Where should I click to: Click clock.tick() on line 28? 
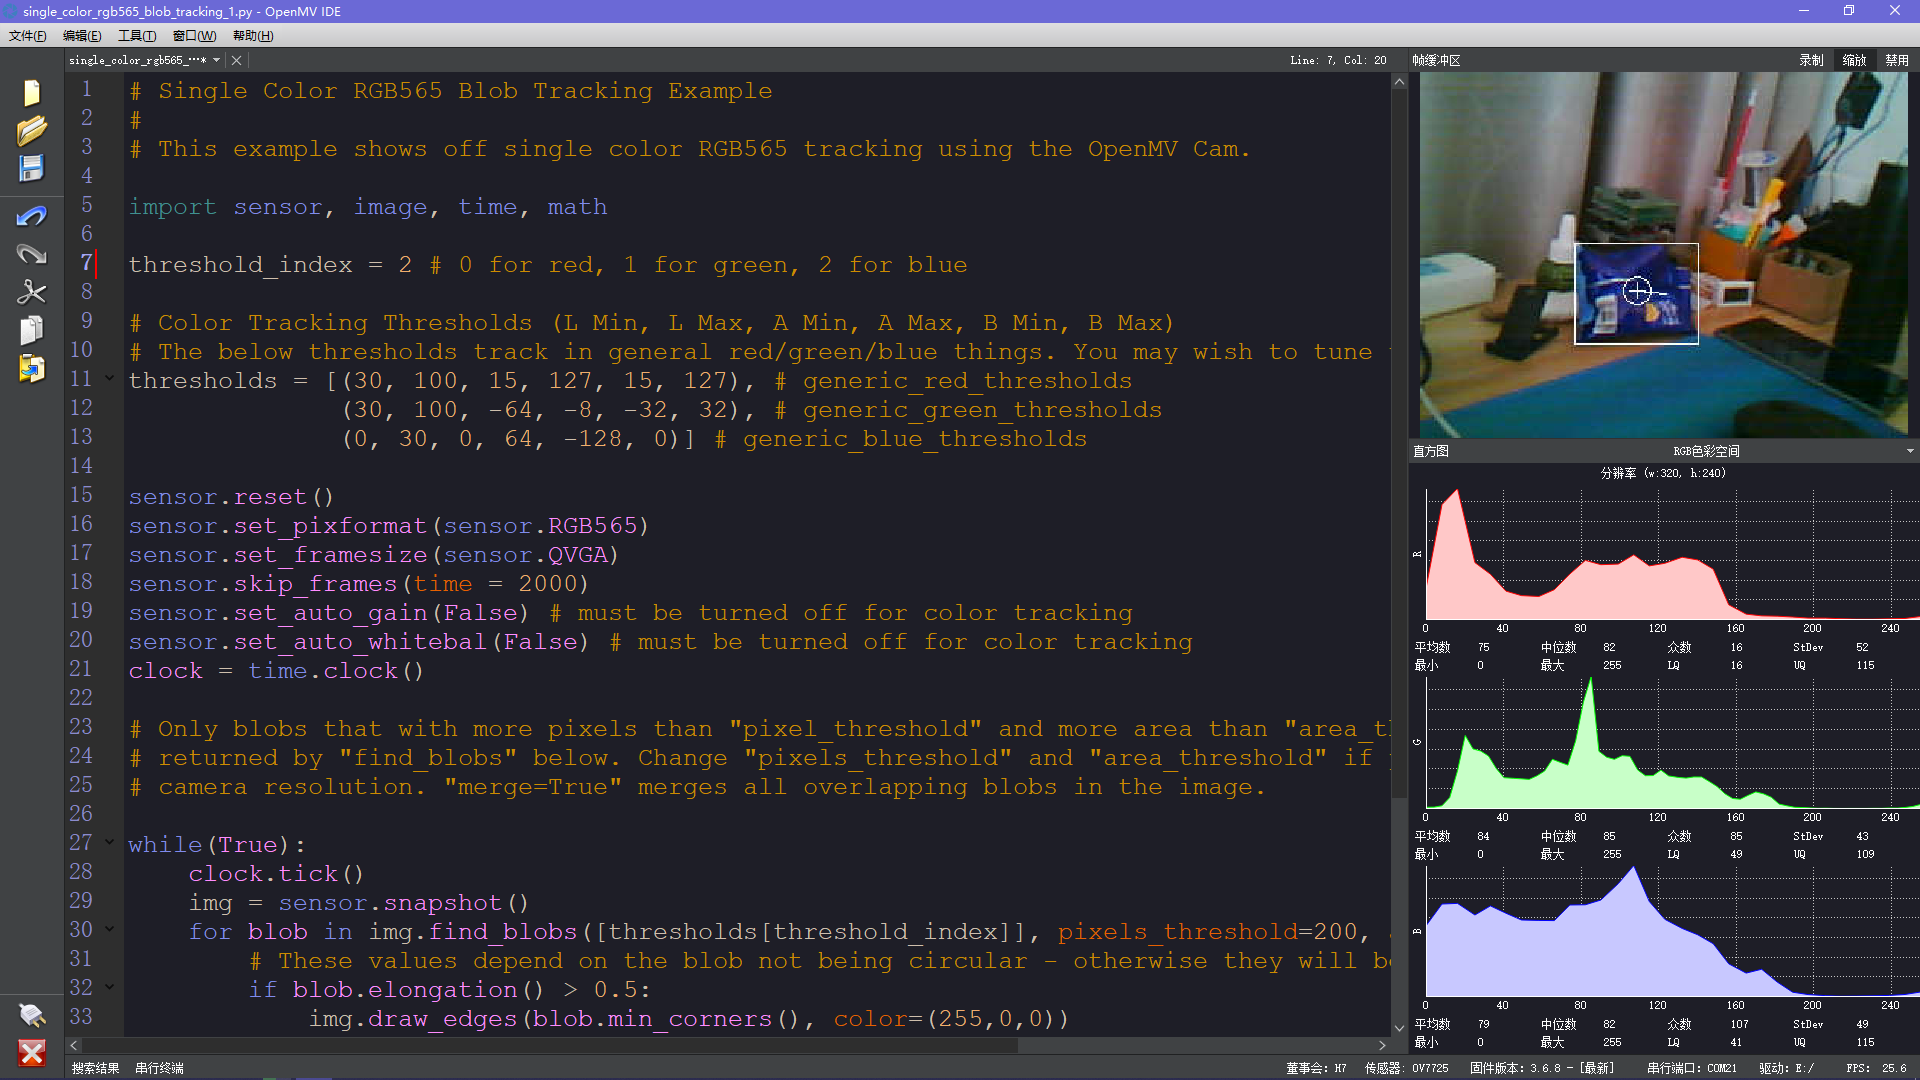(276, 874)
